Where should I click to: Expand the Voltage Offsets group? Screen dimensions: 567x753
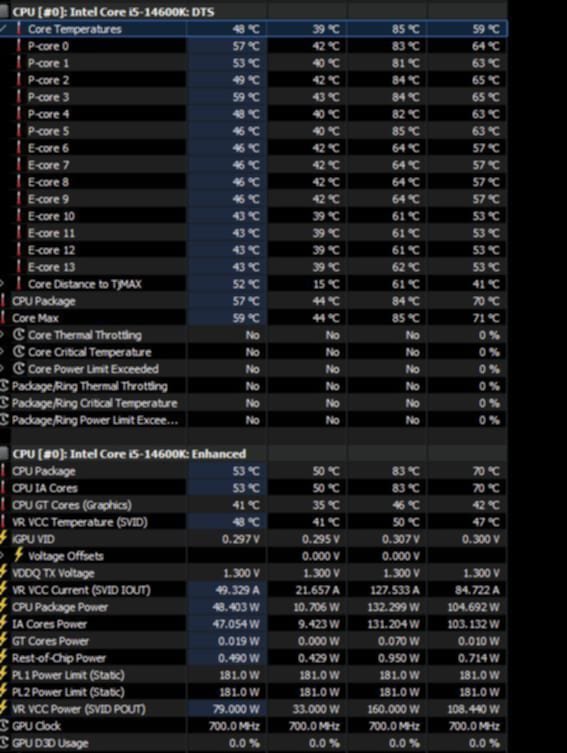(2, 556)
